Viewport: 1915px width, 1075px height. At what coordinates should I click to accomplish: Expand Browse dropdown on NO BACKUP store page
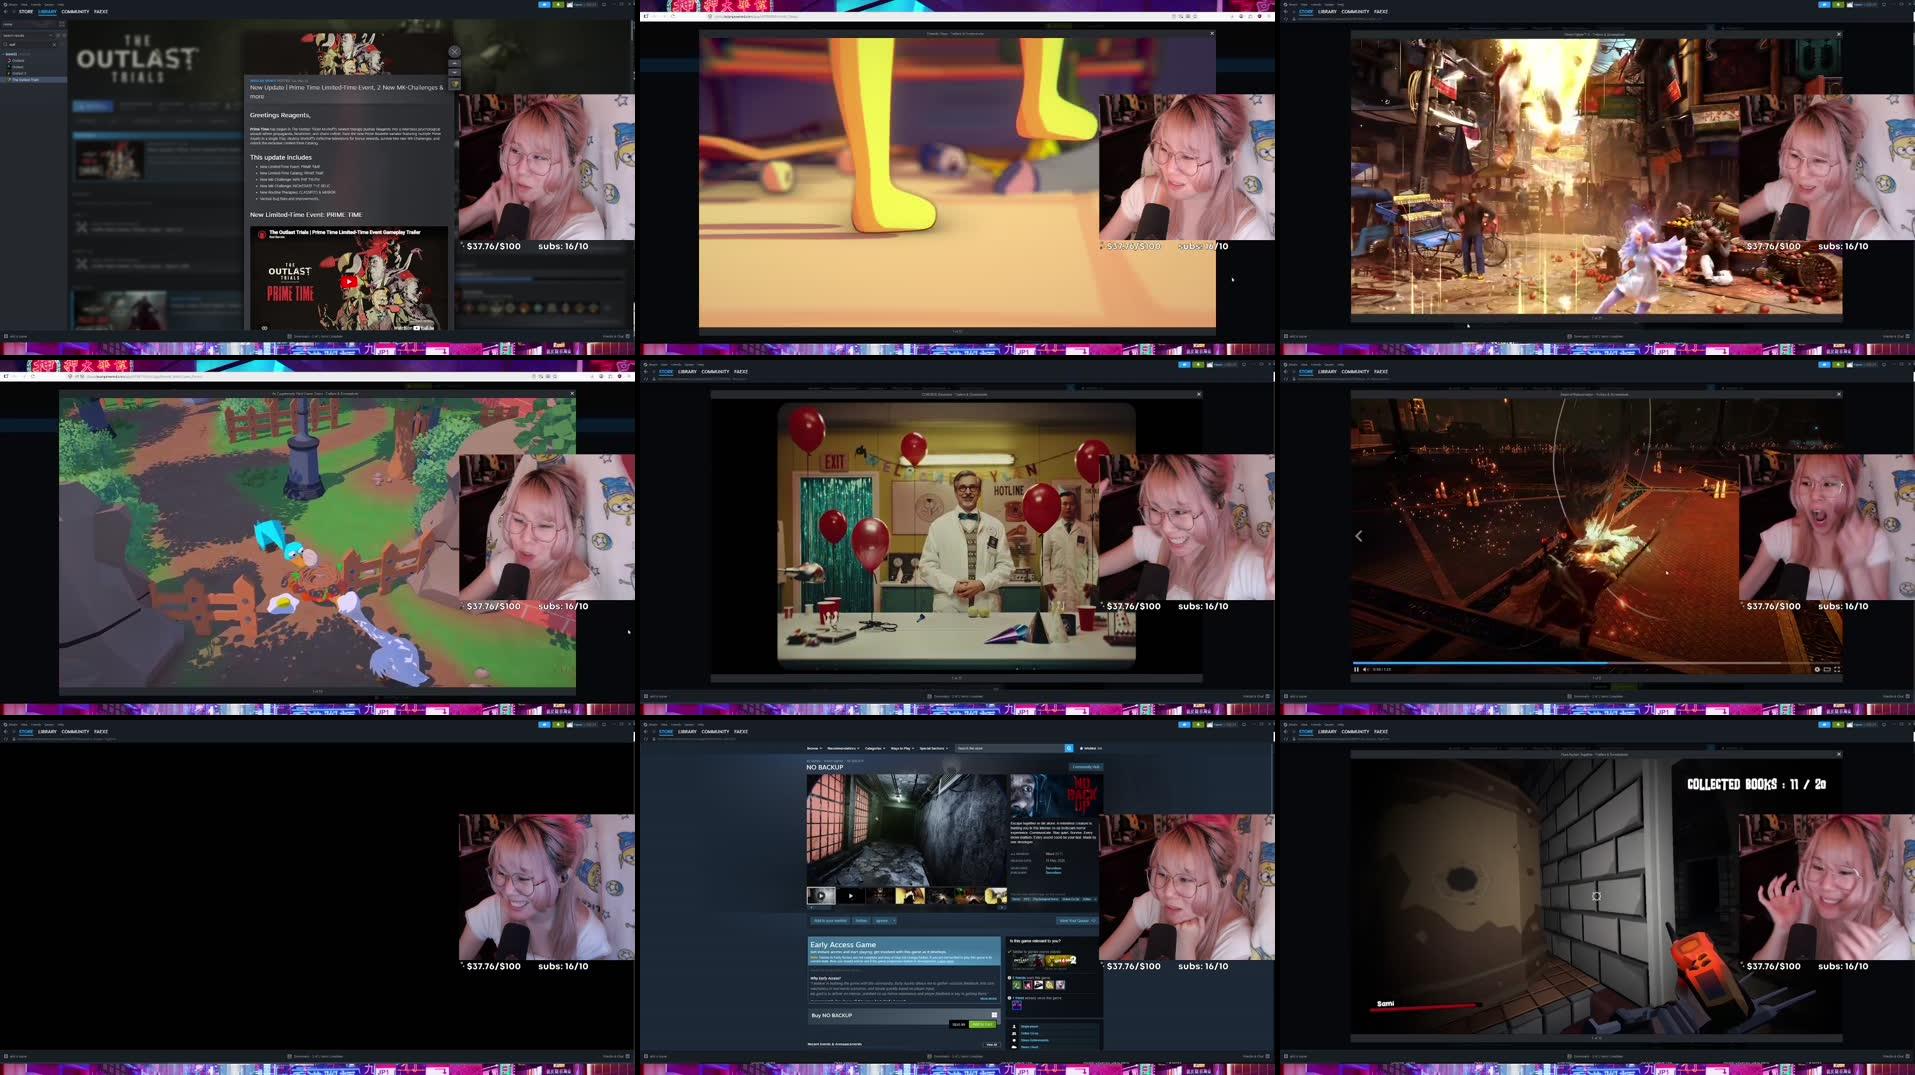[814, 748]
